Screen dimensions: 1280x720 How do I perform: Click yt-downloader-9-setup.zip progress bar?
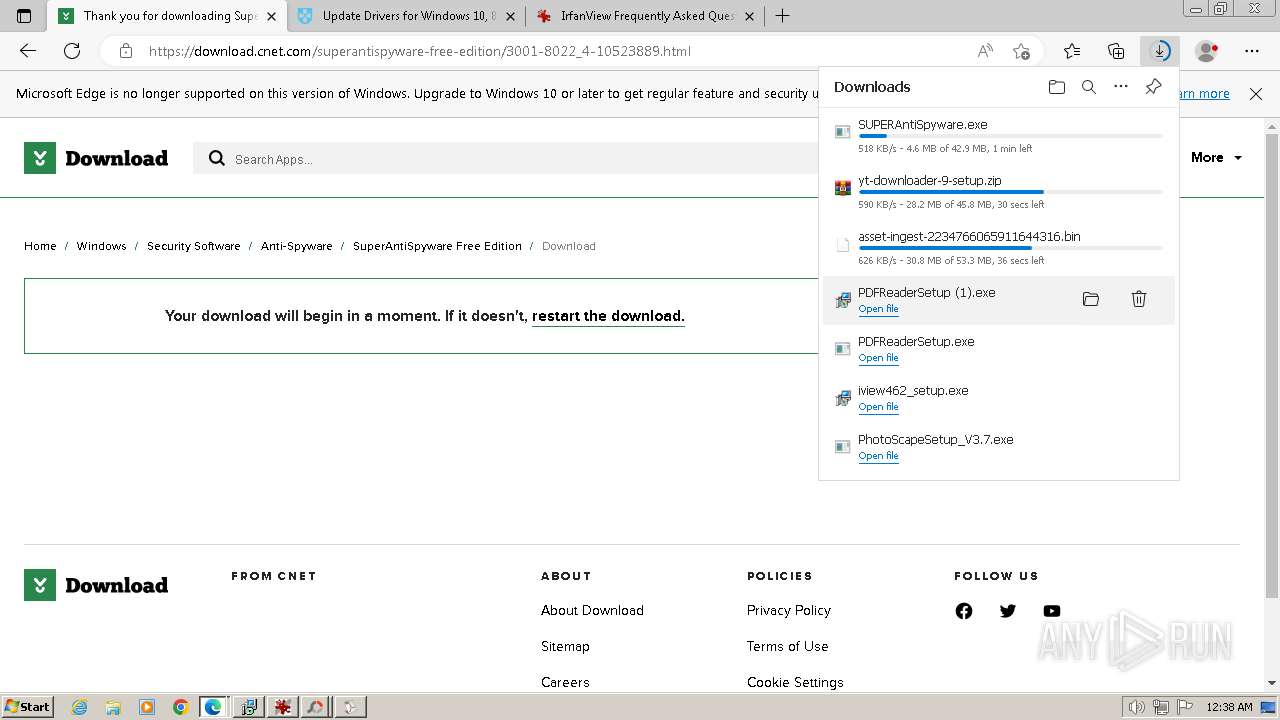1010,192
